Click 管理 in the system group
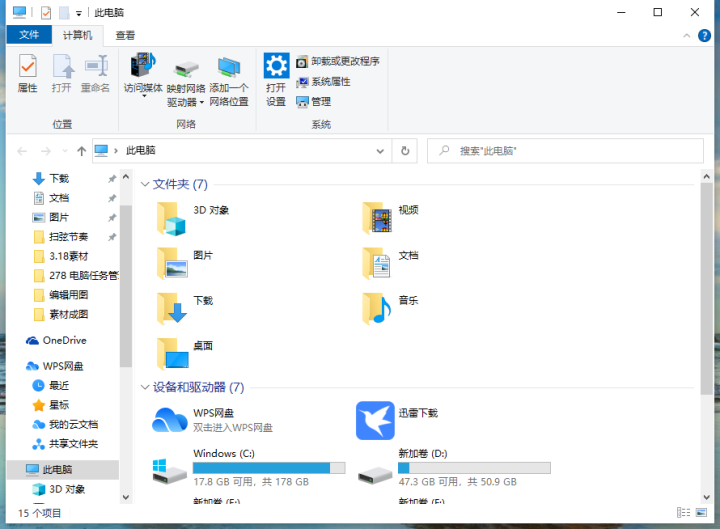This screenshot has height=529, width=720. [314, 102]
